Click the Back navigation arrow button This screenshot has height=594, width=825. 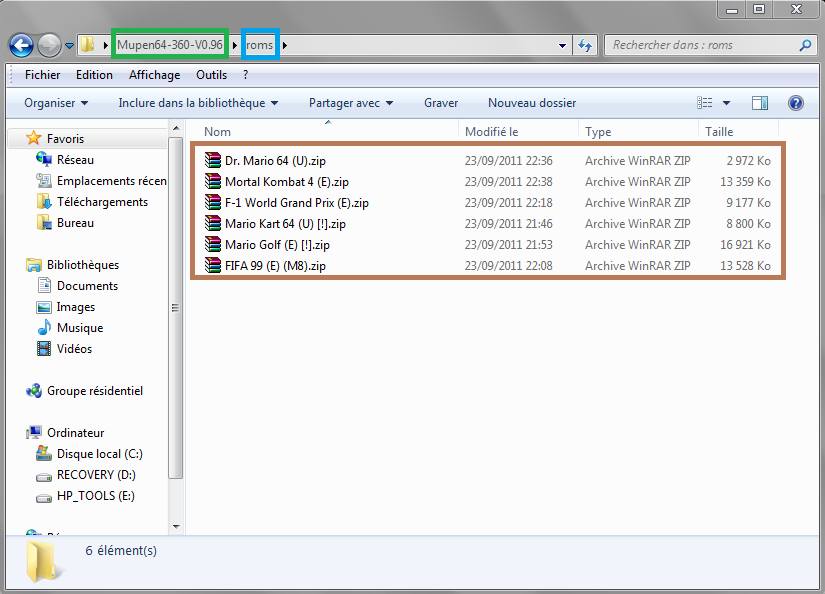click(x=21, y=45)
